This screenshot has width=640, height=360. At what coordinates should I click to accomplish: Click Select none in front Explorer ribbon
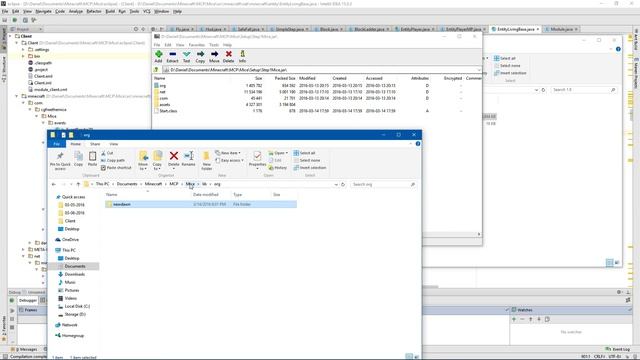[x=307, y=160]
